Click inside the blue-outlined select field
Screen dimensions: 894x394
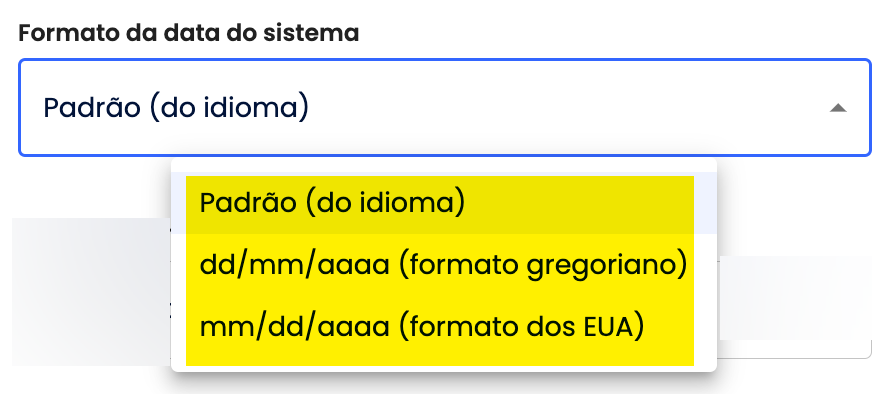pyautogui.click(x=445, y=107)
